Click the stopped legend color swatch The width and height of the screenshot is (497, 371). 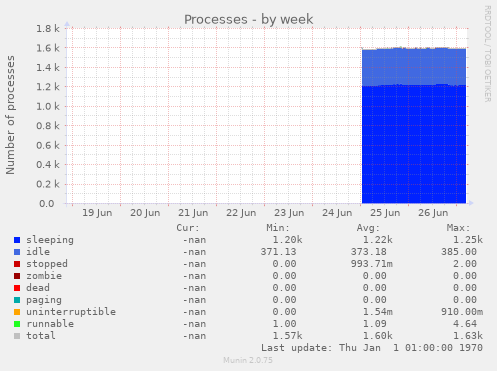pyautogui.click(x=17, y=264)
